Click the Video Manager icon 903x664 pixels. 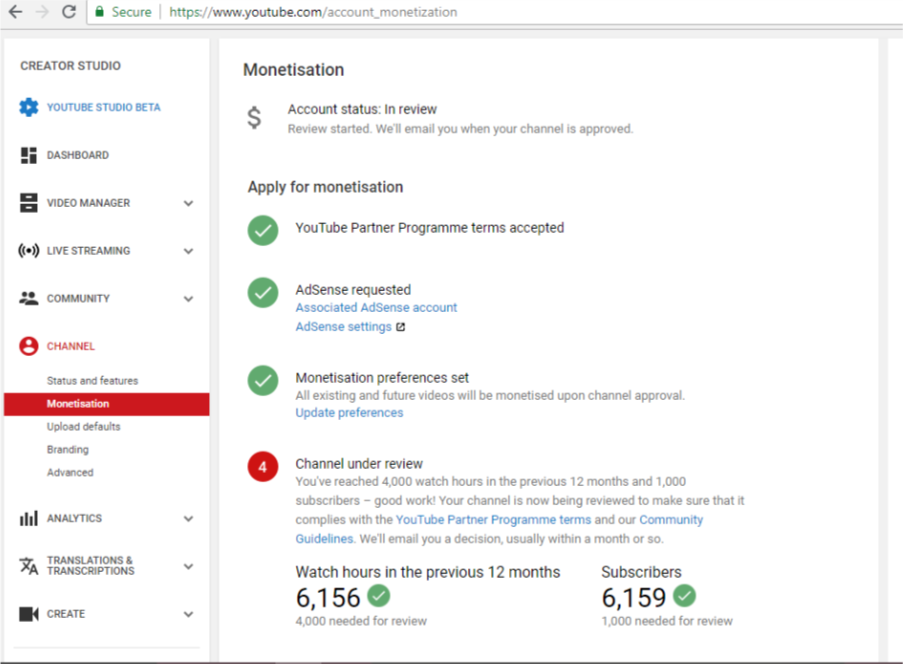(x=29, y=203)
